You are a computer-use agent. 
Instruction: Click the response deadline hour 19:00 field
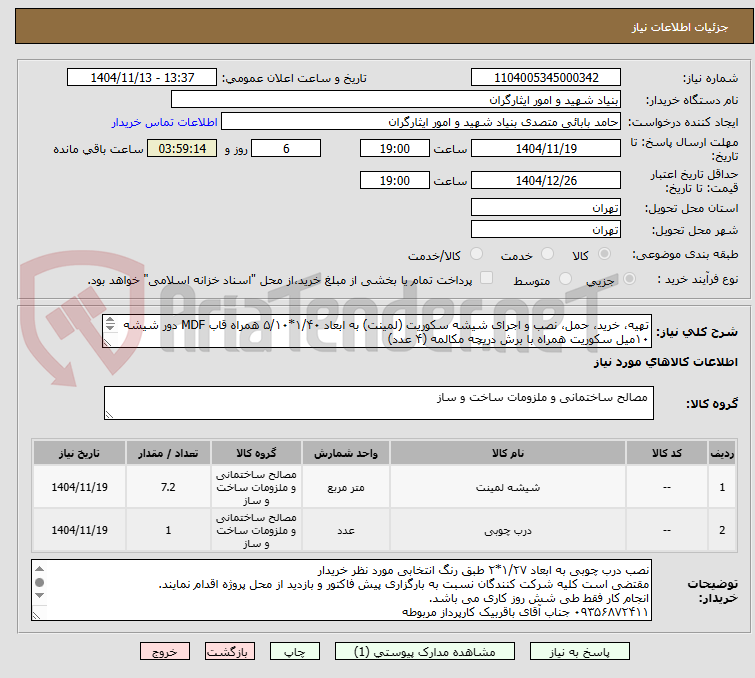[395, 148]
